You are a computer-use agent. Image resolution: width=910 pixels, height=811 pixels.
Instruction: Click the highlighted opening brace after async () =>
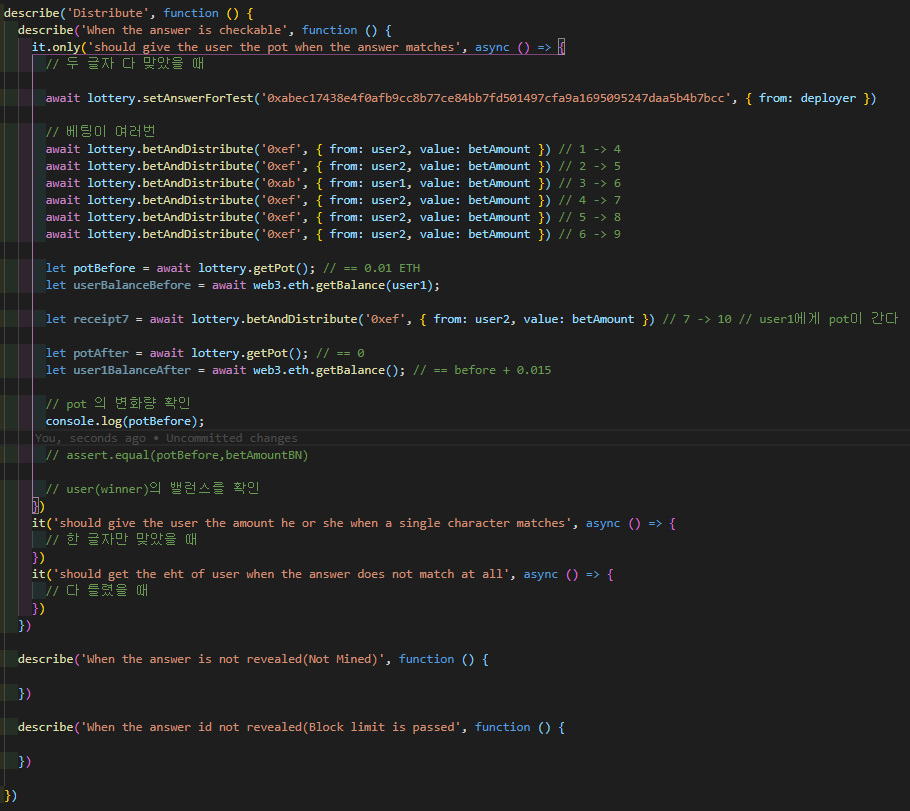pyautogui.click(x=561, y=47)
